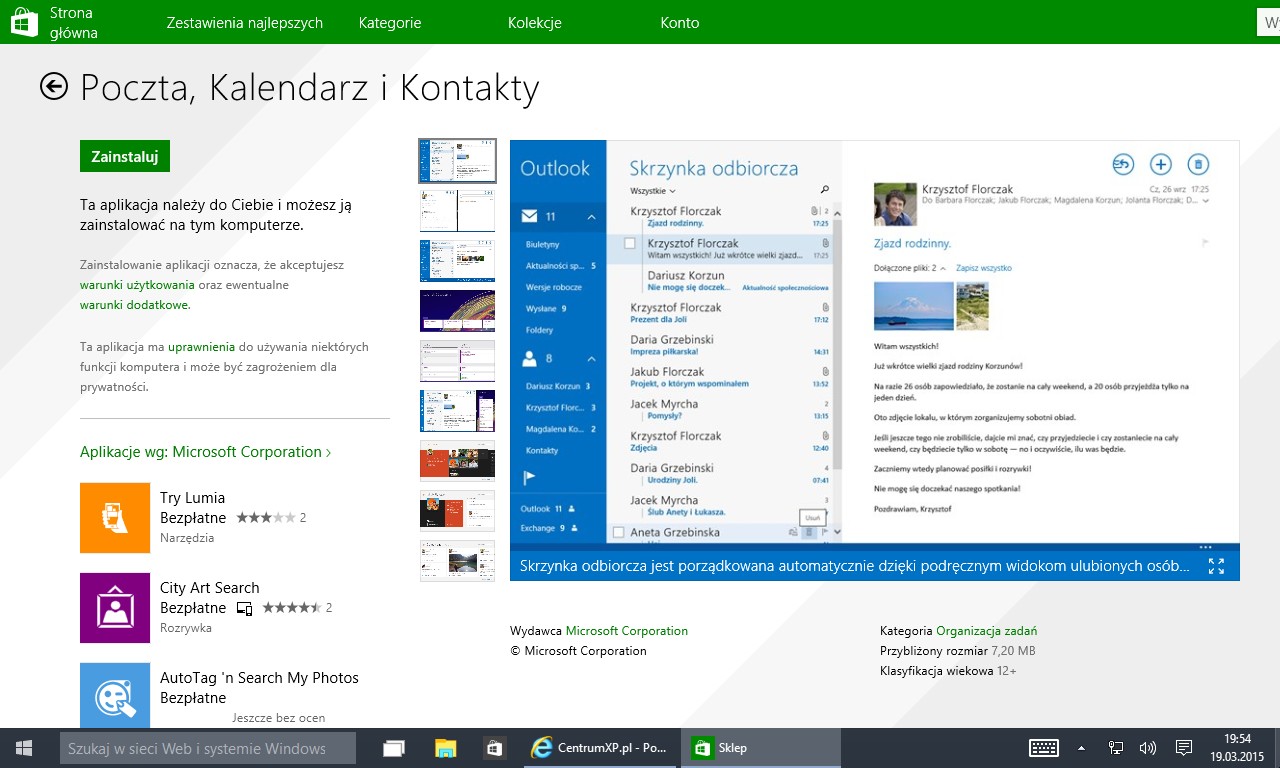Screen dimensions: 1280x768
Task: Open the Organizacja zadań category link
Action: tap(986, 631)
